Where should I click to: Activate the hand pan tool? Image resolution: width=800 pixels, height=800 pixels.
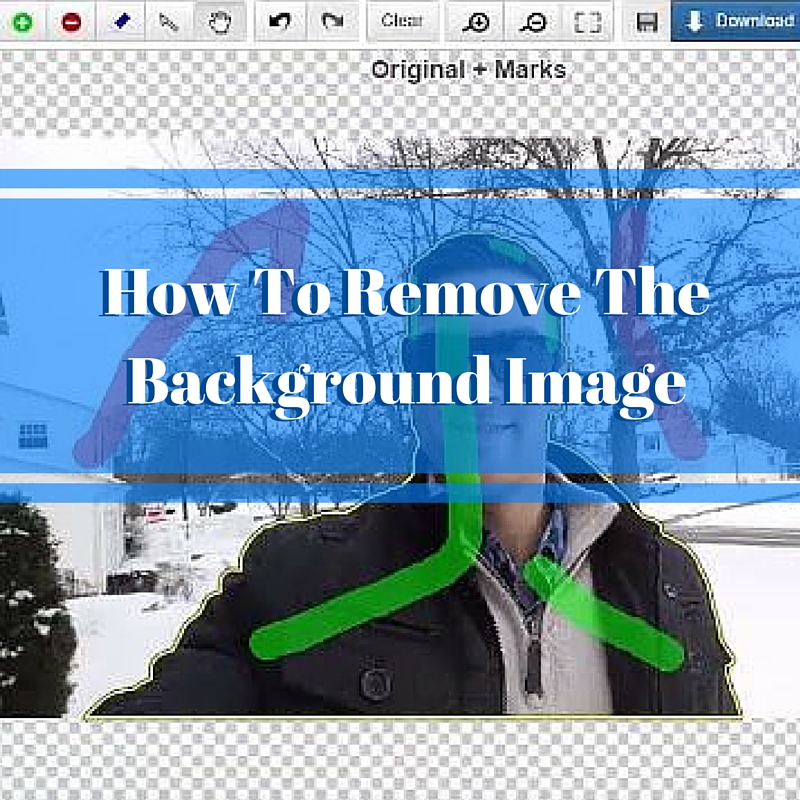(x=220, y=21)
